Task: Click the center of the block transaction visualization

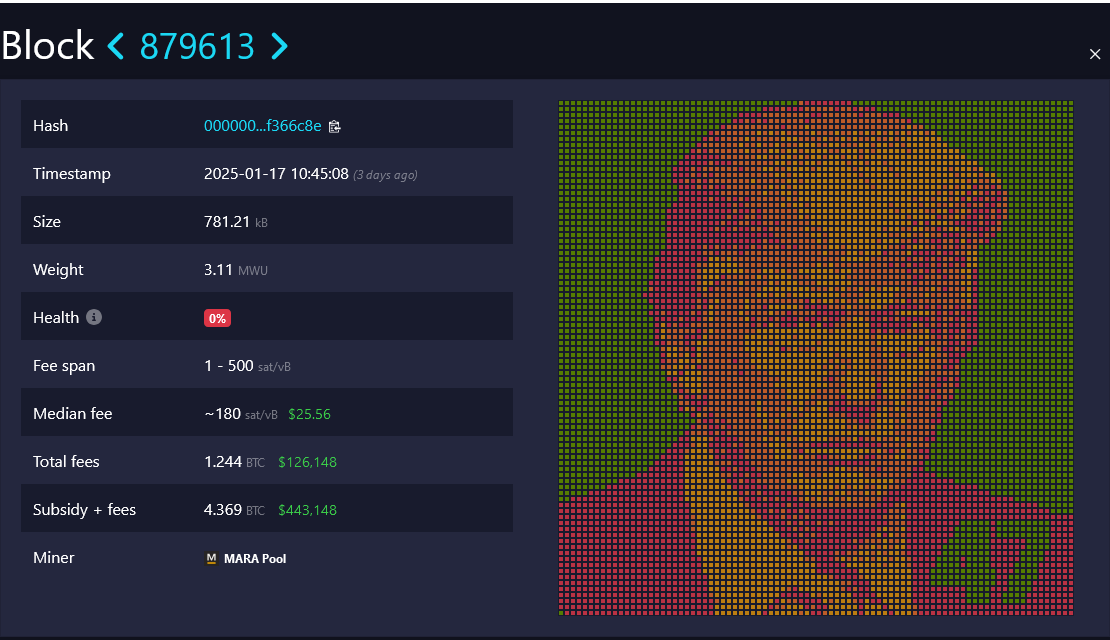Action: (815, 357)
